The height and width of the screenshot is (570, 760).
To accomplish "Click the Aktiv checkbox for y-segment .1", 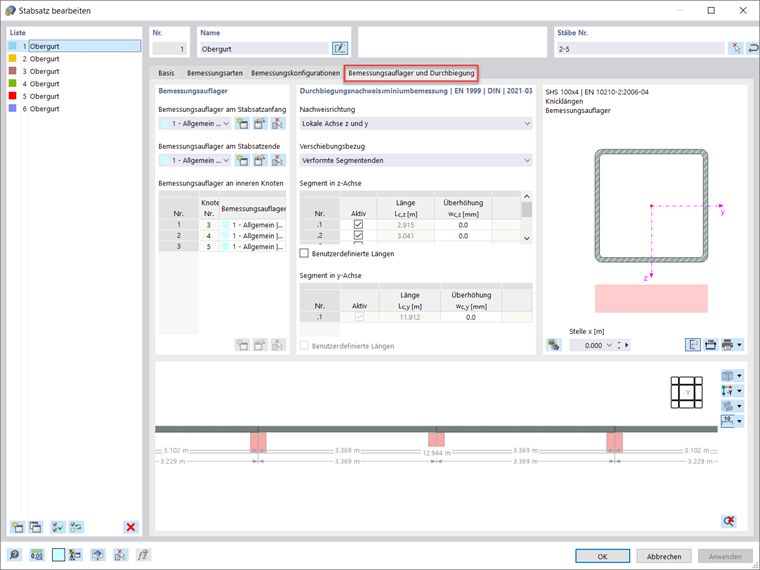I will 359,317.
